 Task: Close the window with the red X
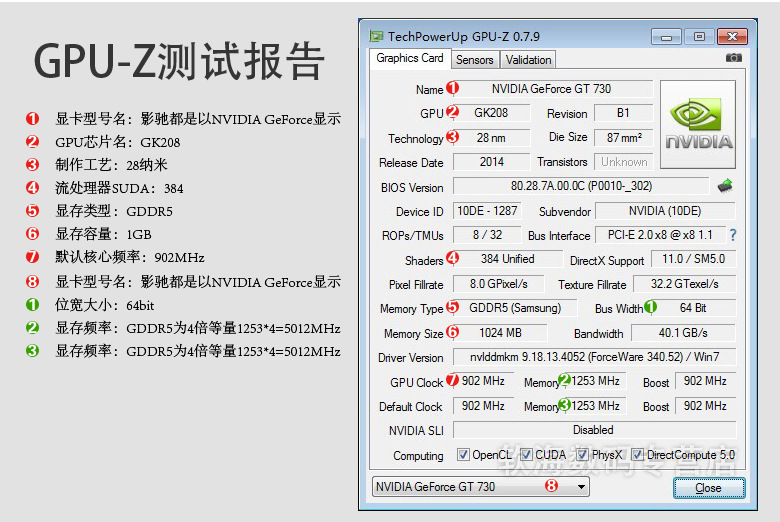[732, 37]
